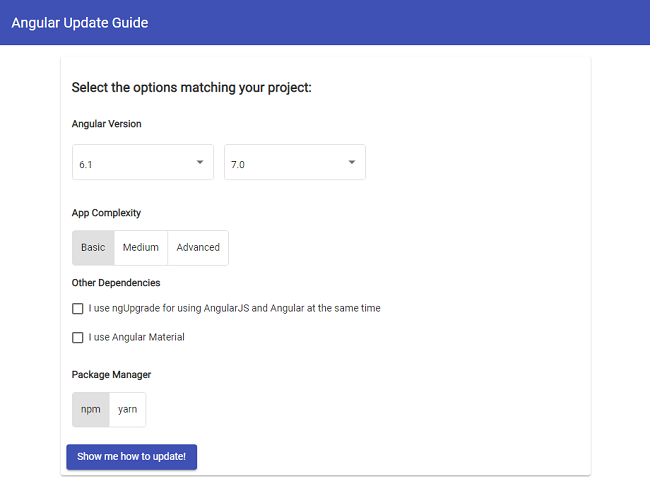This screenshot has width=650, height=486.
Task: Check the Angular Material checkbox
Action: 78,338
